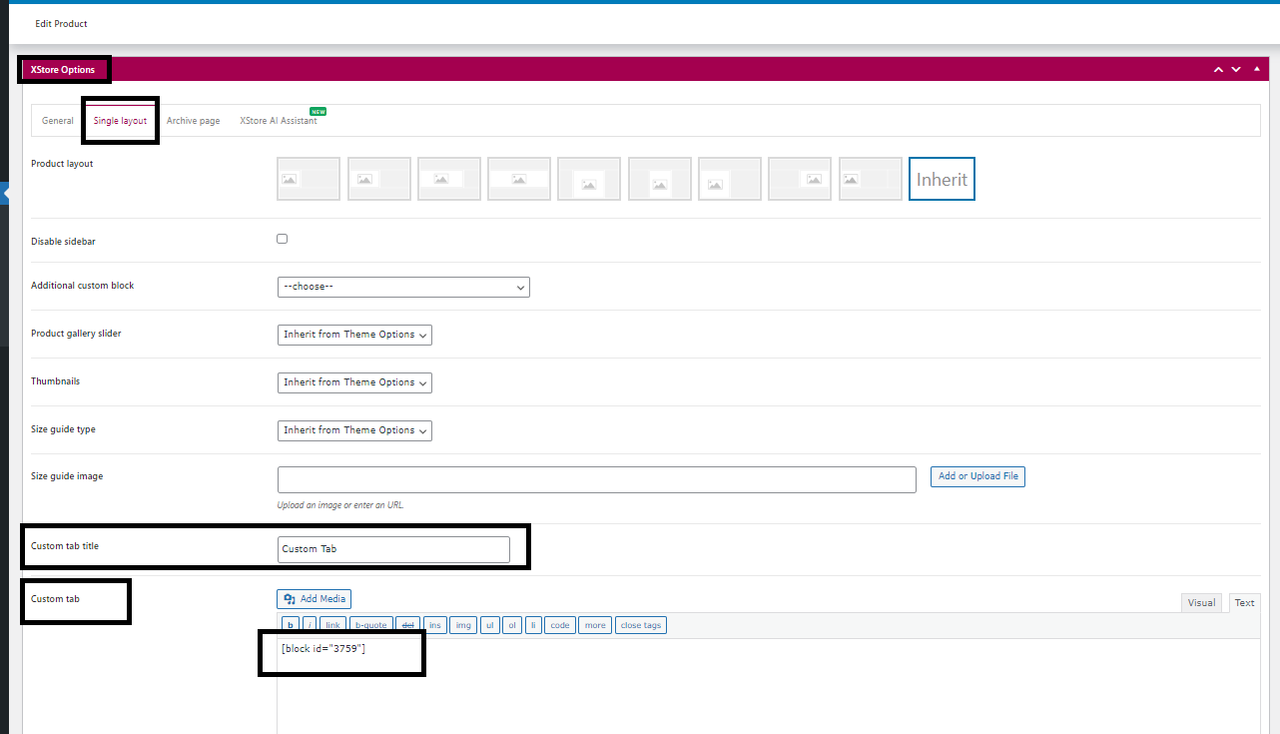The image size is (1280, 734).
Task: Go to the Archive page tab
Action: (193, 121)
